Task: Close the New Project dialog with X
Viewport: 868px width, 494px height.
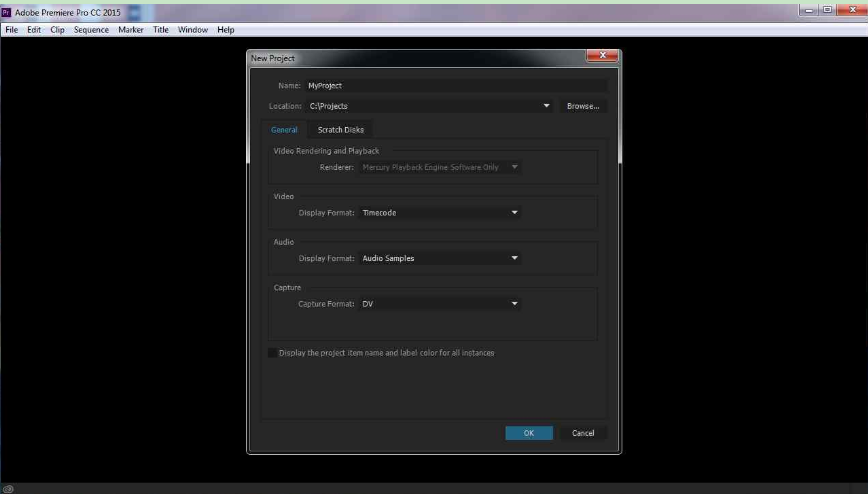Action: coord(602,55)
